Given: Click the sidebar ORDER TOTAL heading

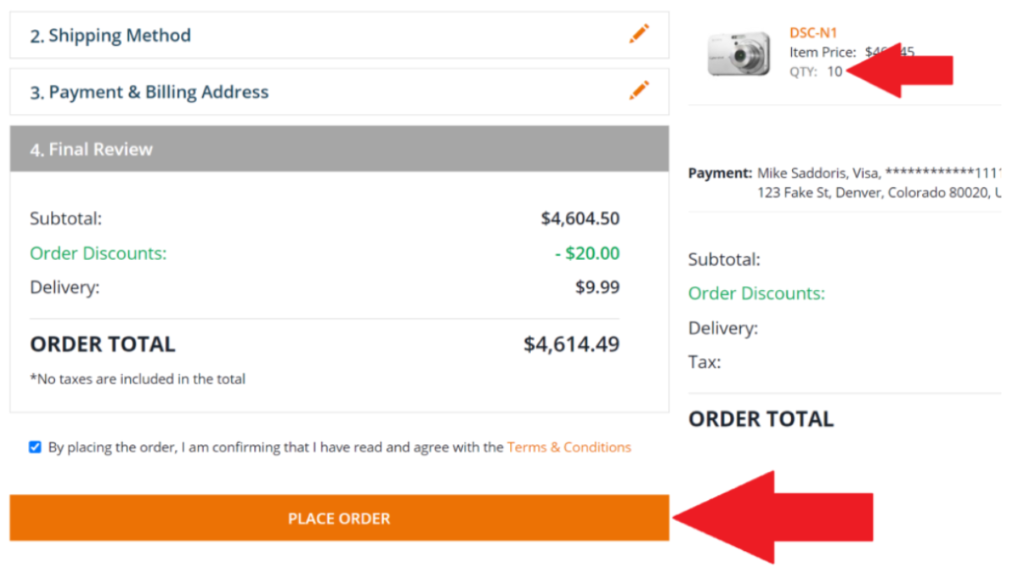Looking at the screenshot, I should click(761, 419).
